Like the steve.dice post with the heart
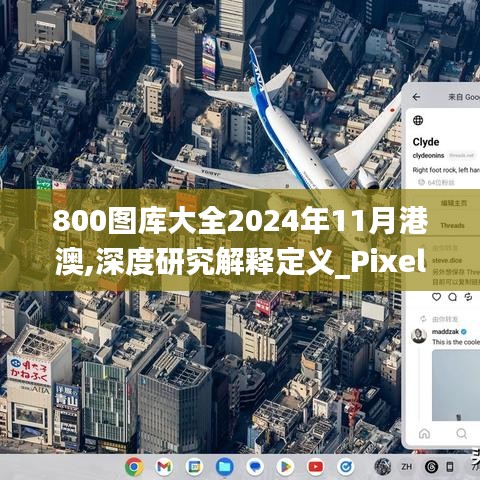 tap(437, 297)
